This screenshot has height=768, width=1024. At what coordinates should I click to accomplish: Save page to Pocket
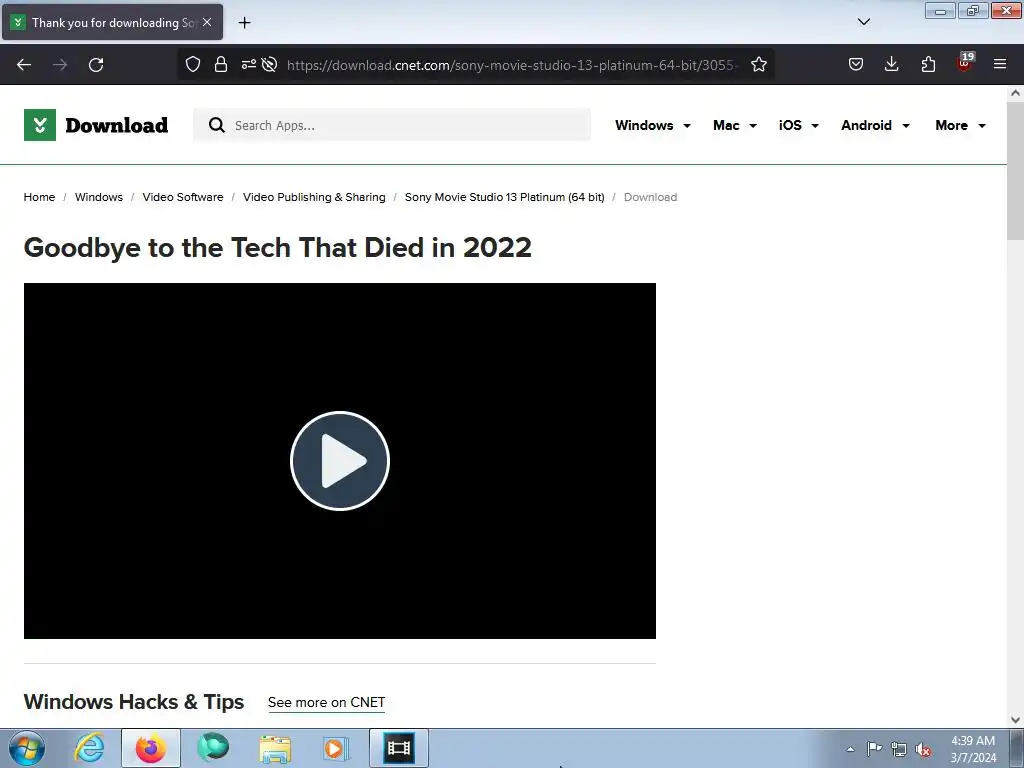point(856,64)
